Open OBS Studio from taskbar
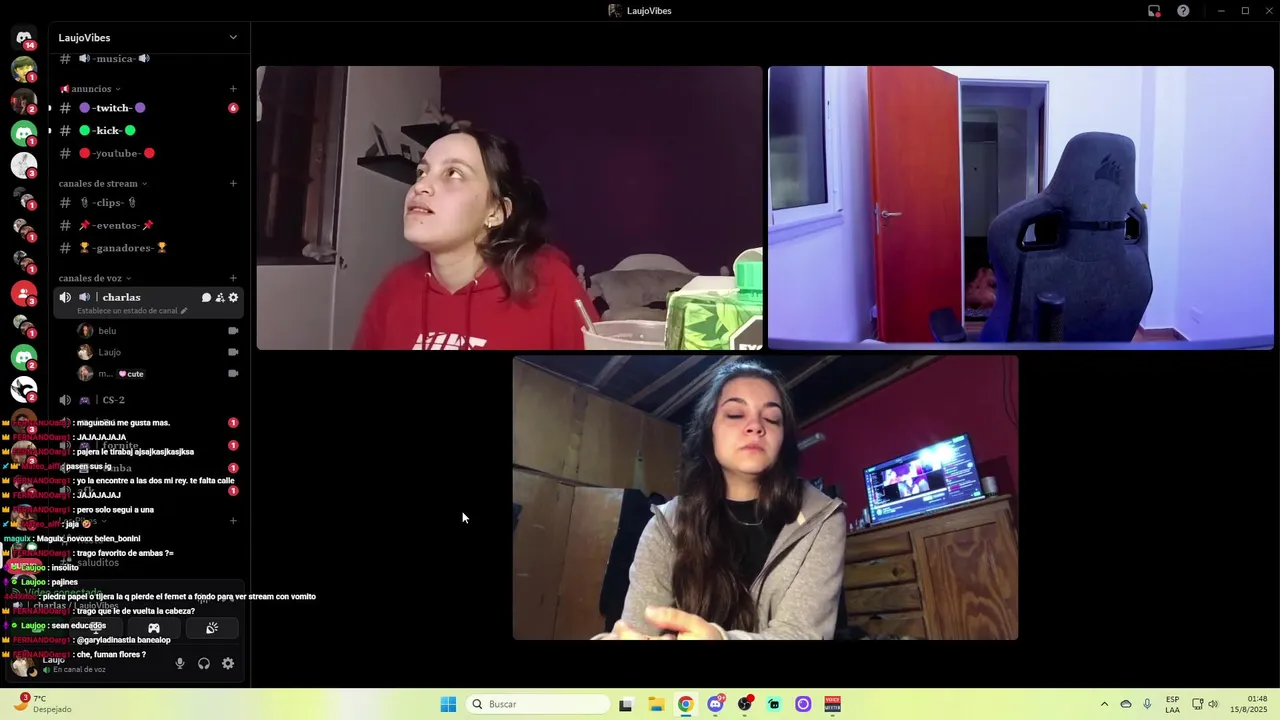The height and width of the screenshot is (720, 1280). pos(744,704)
